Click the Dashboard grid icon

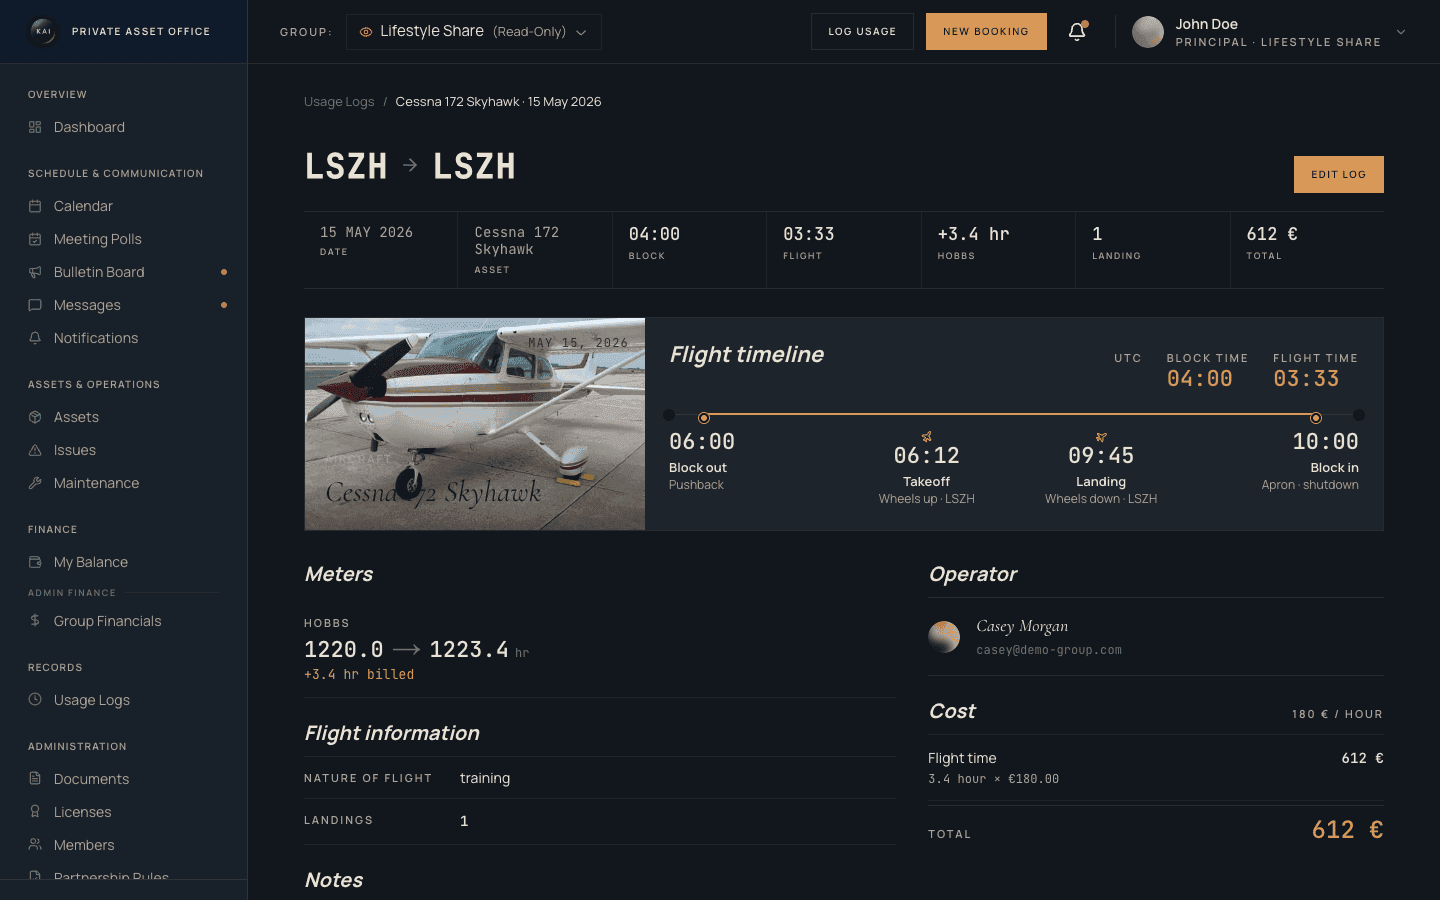click(x=35, y=127)
